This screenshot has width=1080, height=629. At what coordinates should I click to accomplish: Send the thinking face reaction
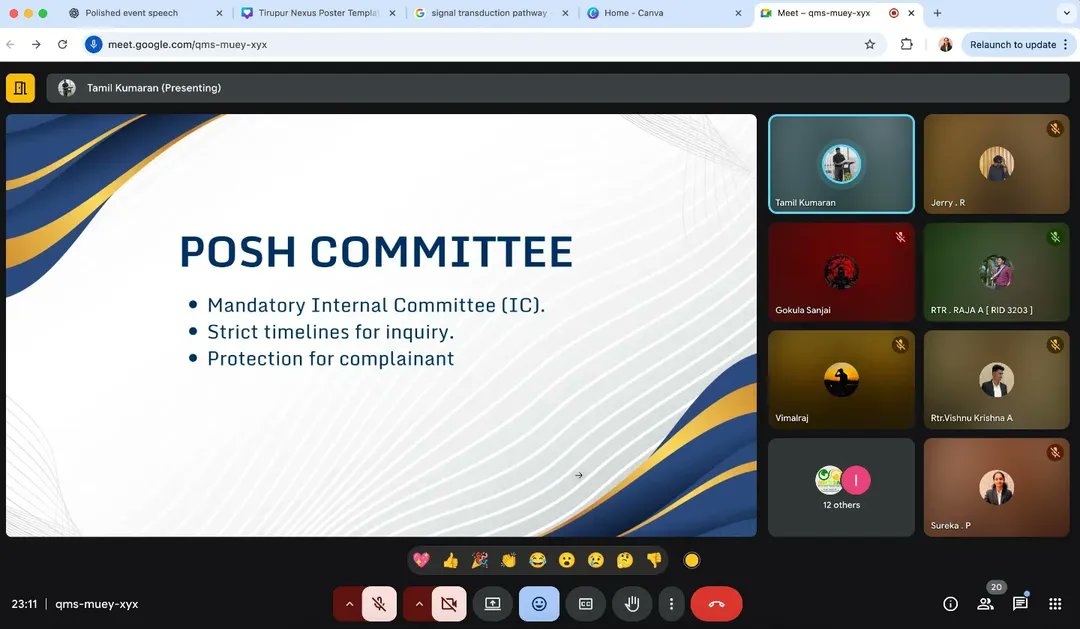[x=625, y=560]
